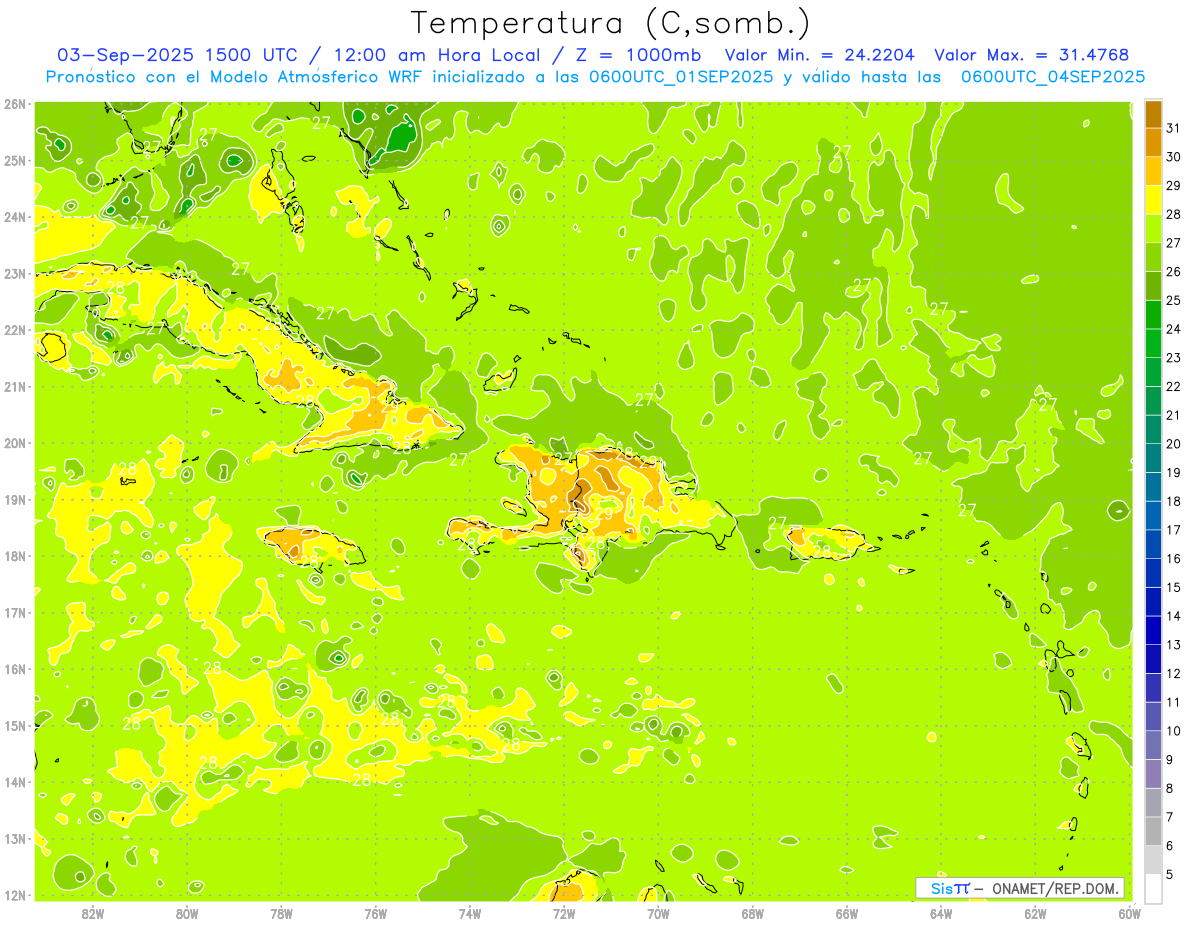Click the 74W longitude label
1200x927 pixels.
tap(470, 913)
